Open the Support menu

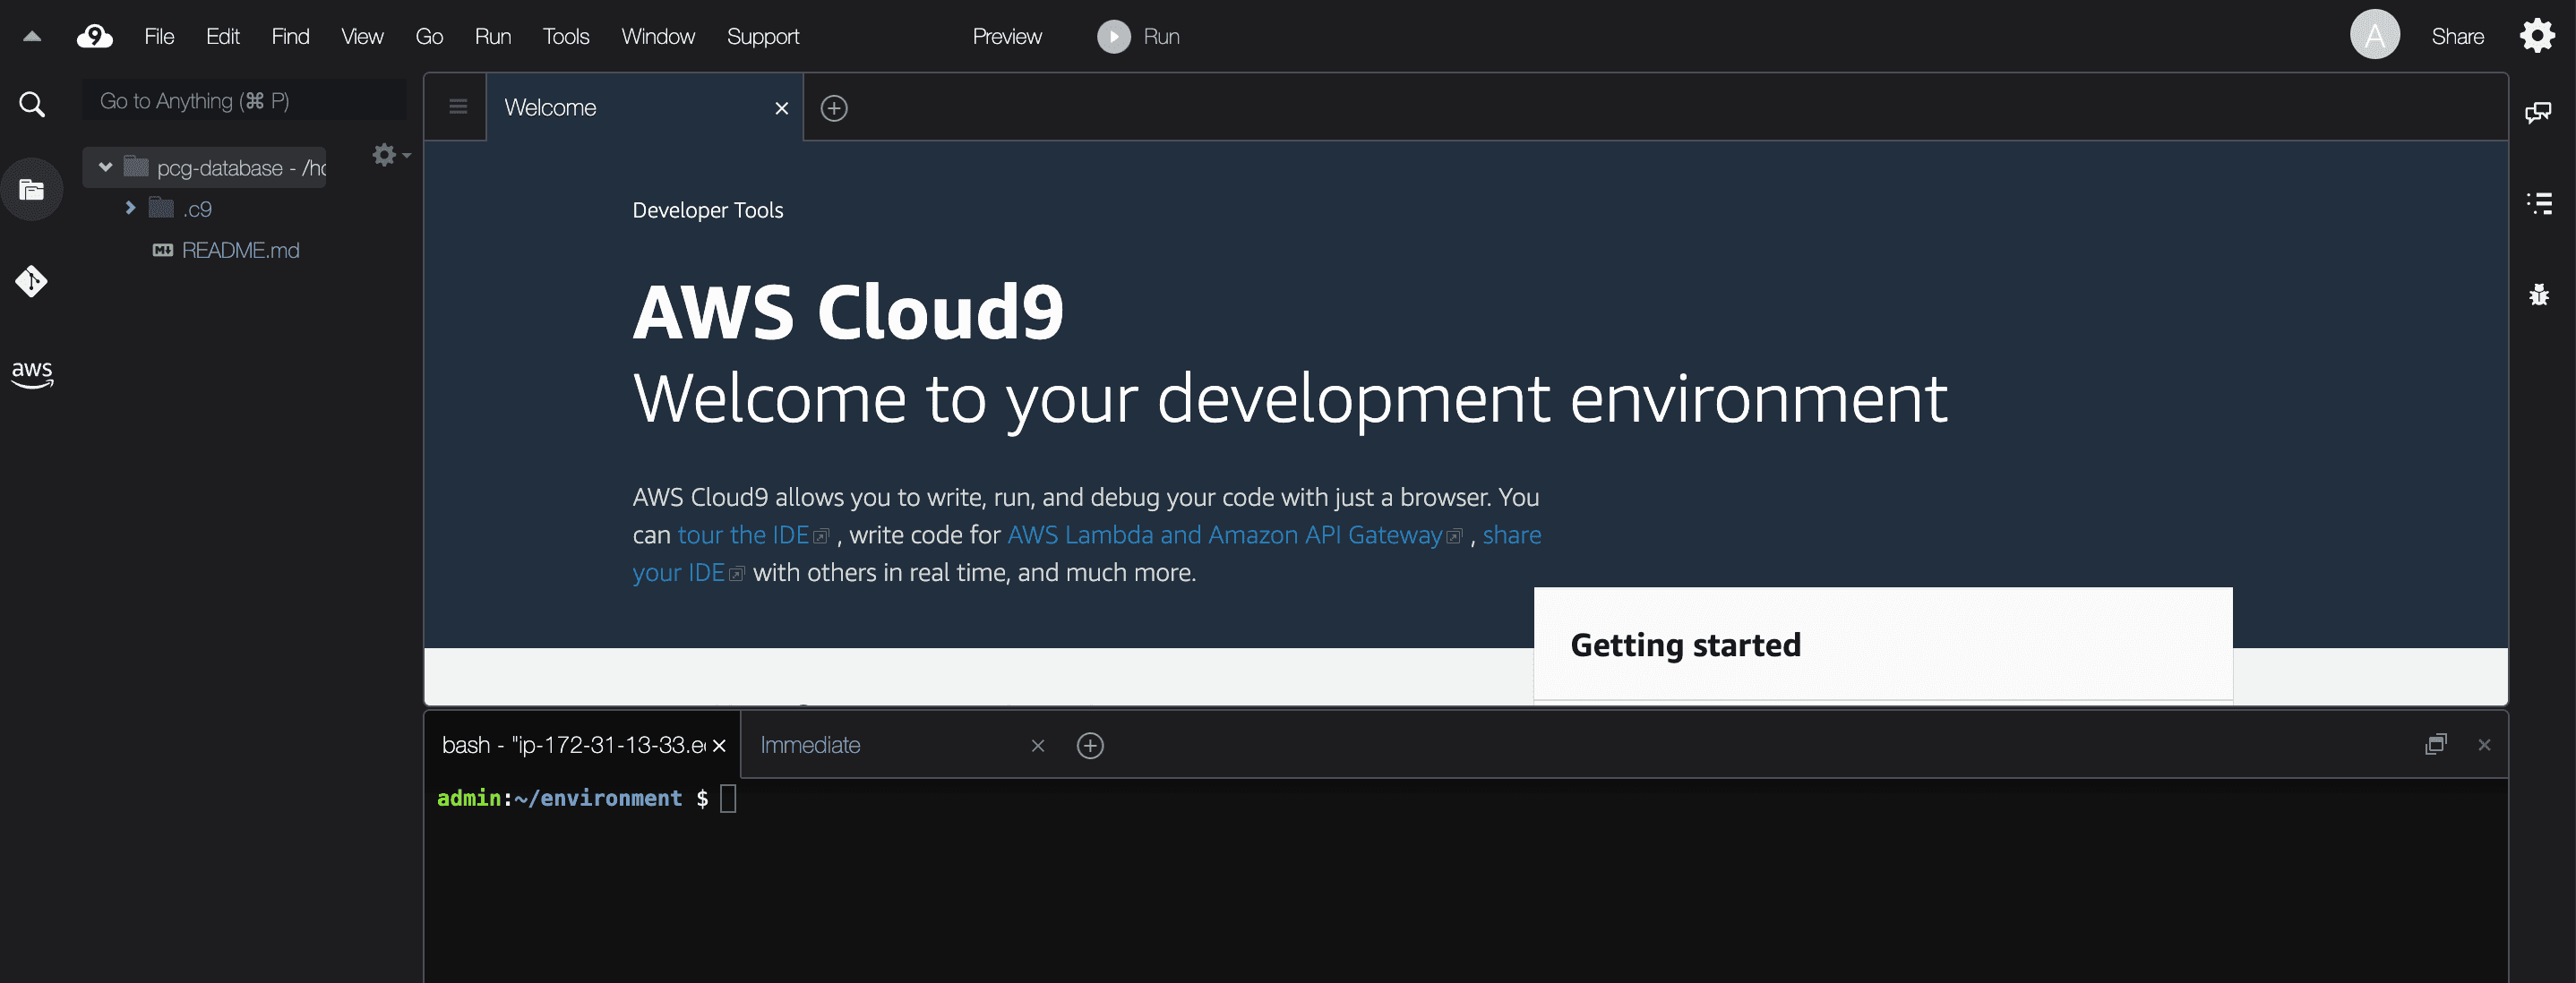pyautogui.click(x=763, y=36)
